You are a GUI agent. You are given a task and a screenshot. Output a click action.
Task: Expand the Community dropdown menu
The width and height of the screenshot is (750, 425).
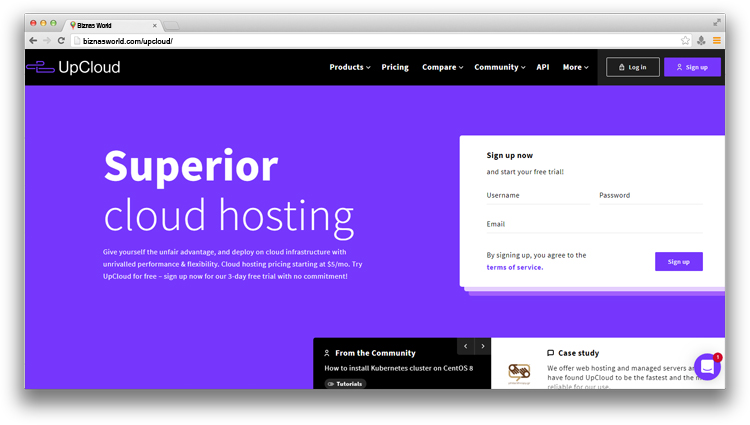pos(500,67)
